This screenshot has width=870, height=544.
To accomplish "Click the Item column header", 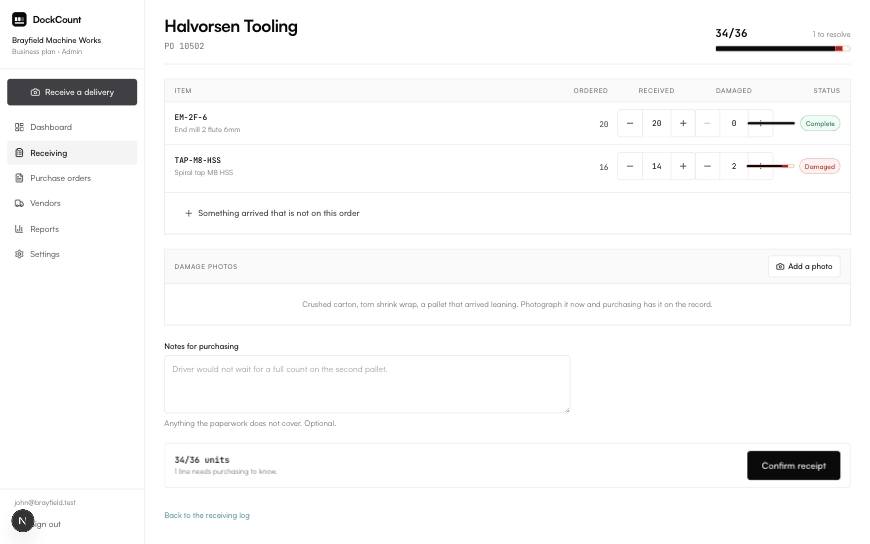I will 183,90.
